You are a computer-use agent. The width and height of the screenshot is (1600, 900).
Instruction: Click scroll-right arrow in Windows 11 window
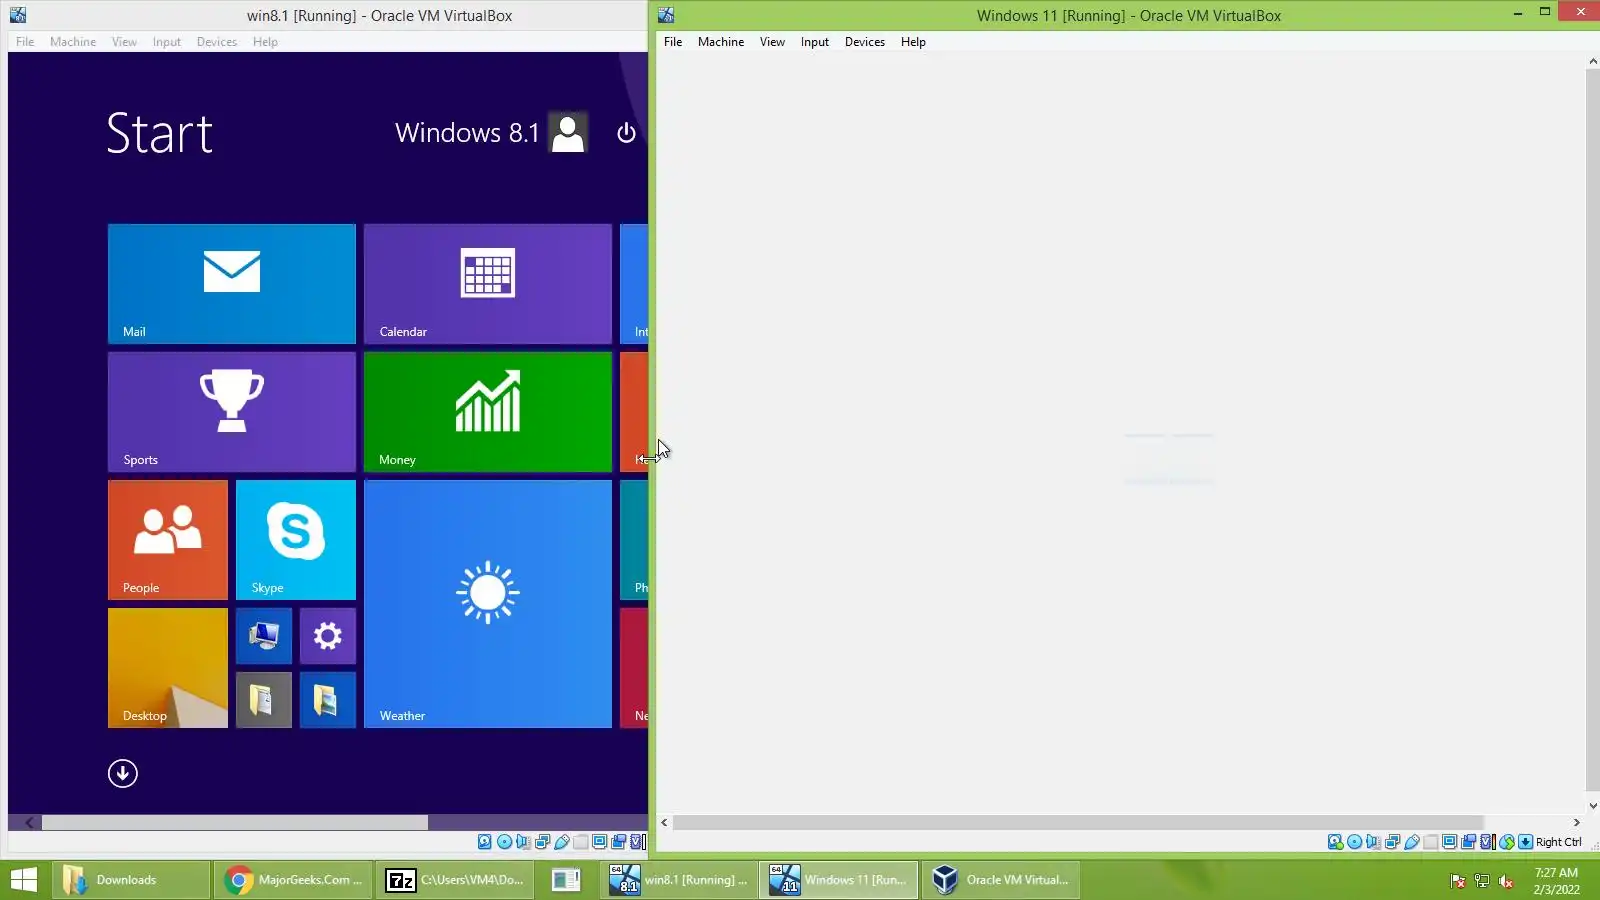click(x=1577, y=822)
